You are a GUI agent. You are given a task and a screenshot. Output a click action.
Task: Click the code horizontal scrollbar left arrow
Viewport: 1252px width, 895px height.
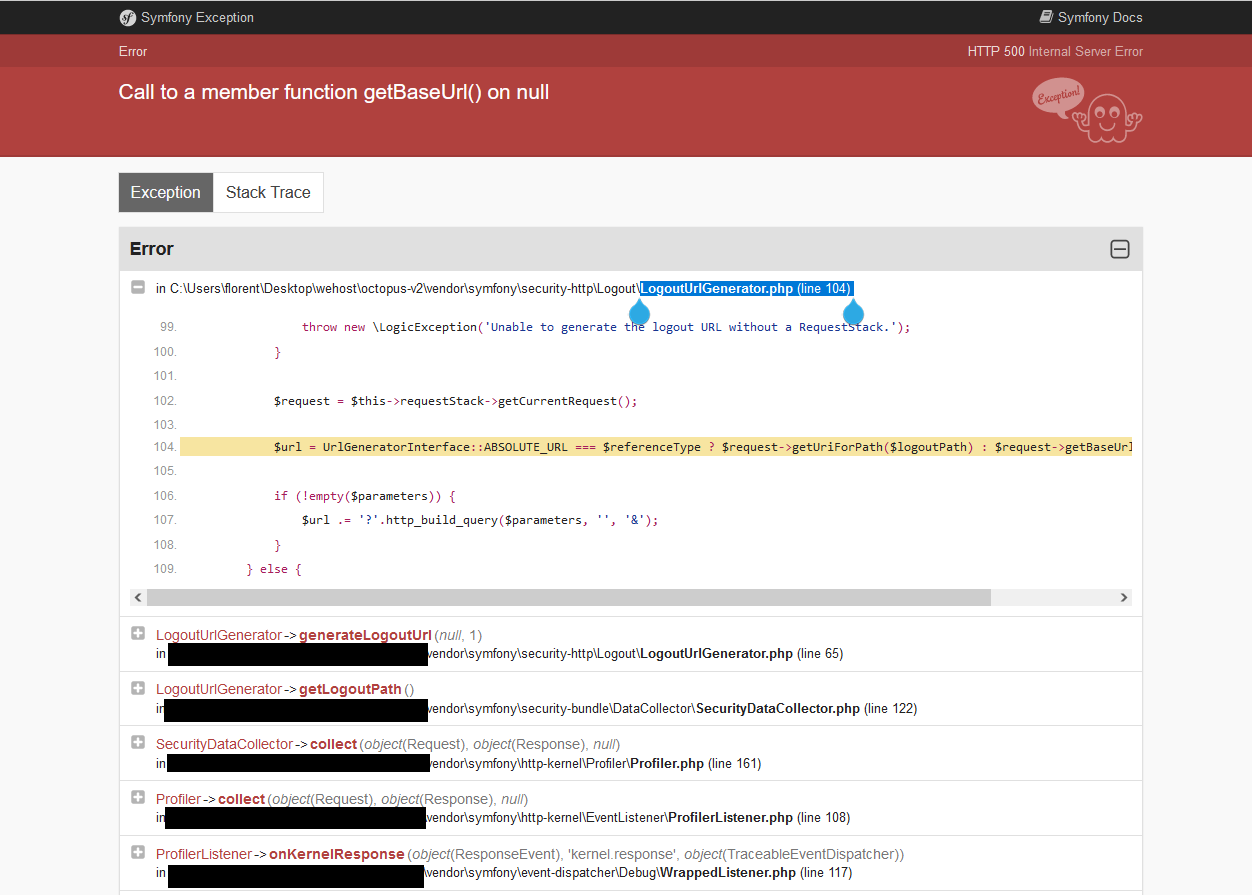138,597
